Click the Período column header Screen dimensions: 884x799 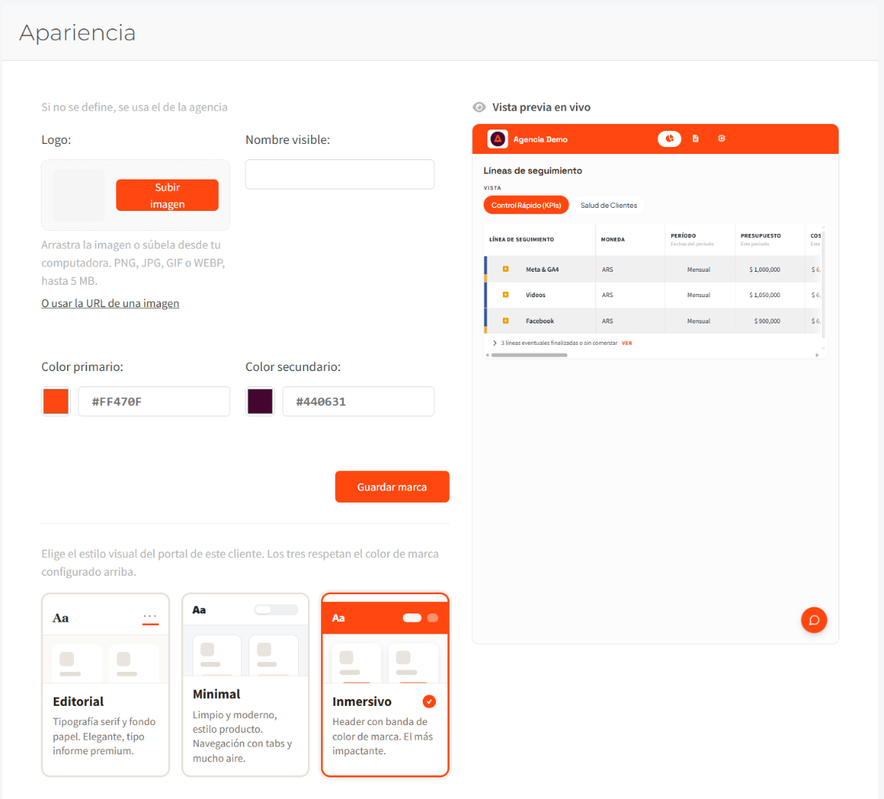[x=683, y=236]
